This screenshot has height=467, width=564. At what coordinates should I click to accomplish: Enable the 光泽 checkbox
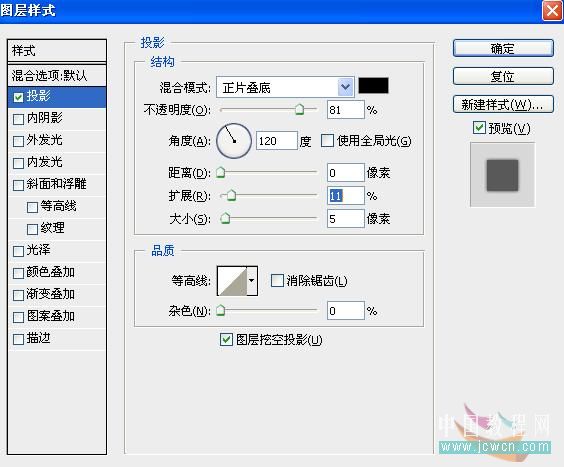18,251
